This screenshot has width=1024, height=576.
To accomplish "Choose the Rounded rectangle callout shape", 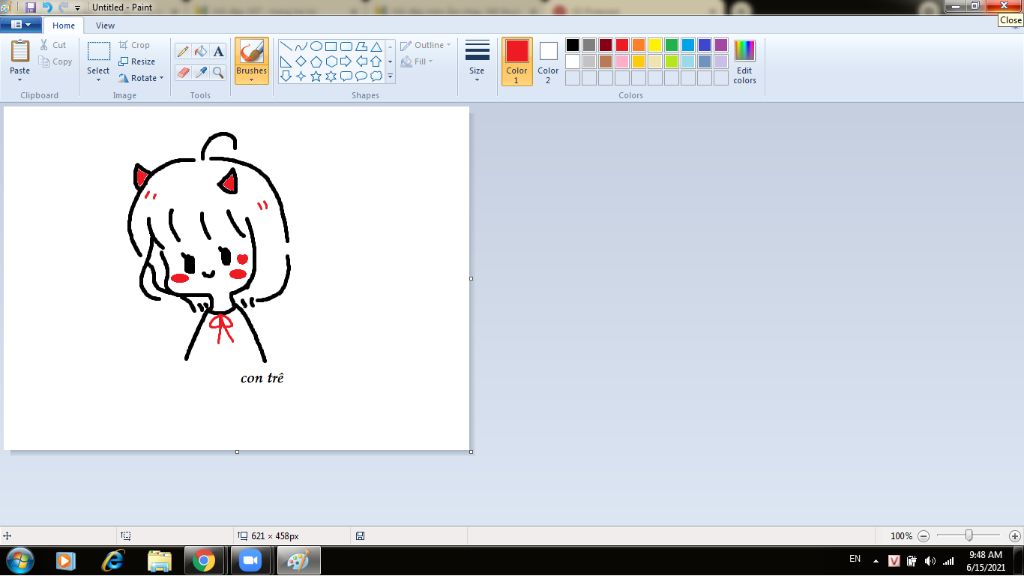I will [x=346, y=76].
